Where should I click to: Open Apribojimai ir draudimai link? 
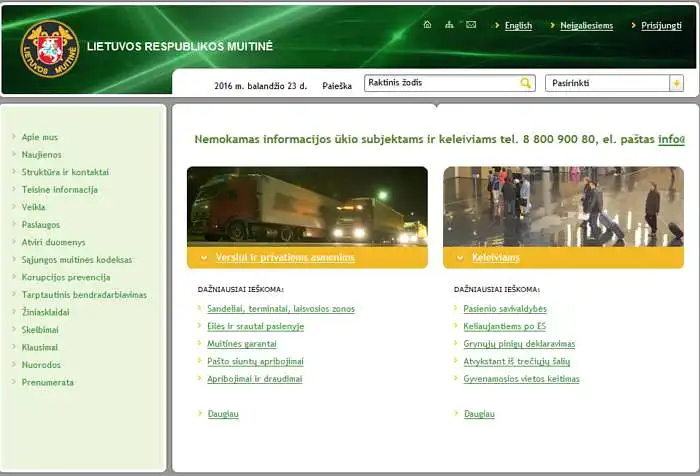[x=254, y=379]
